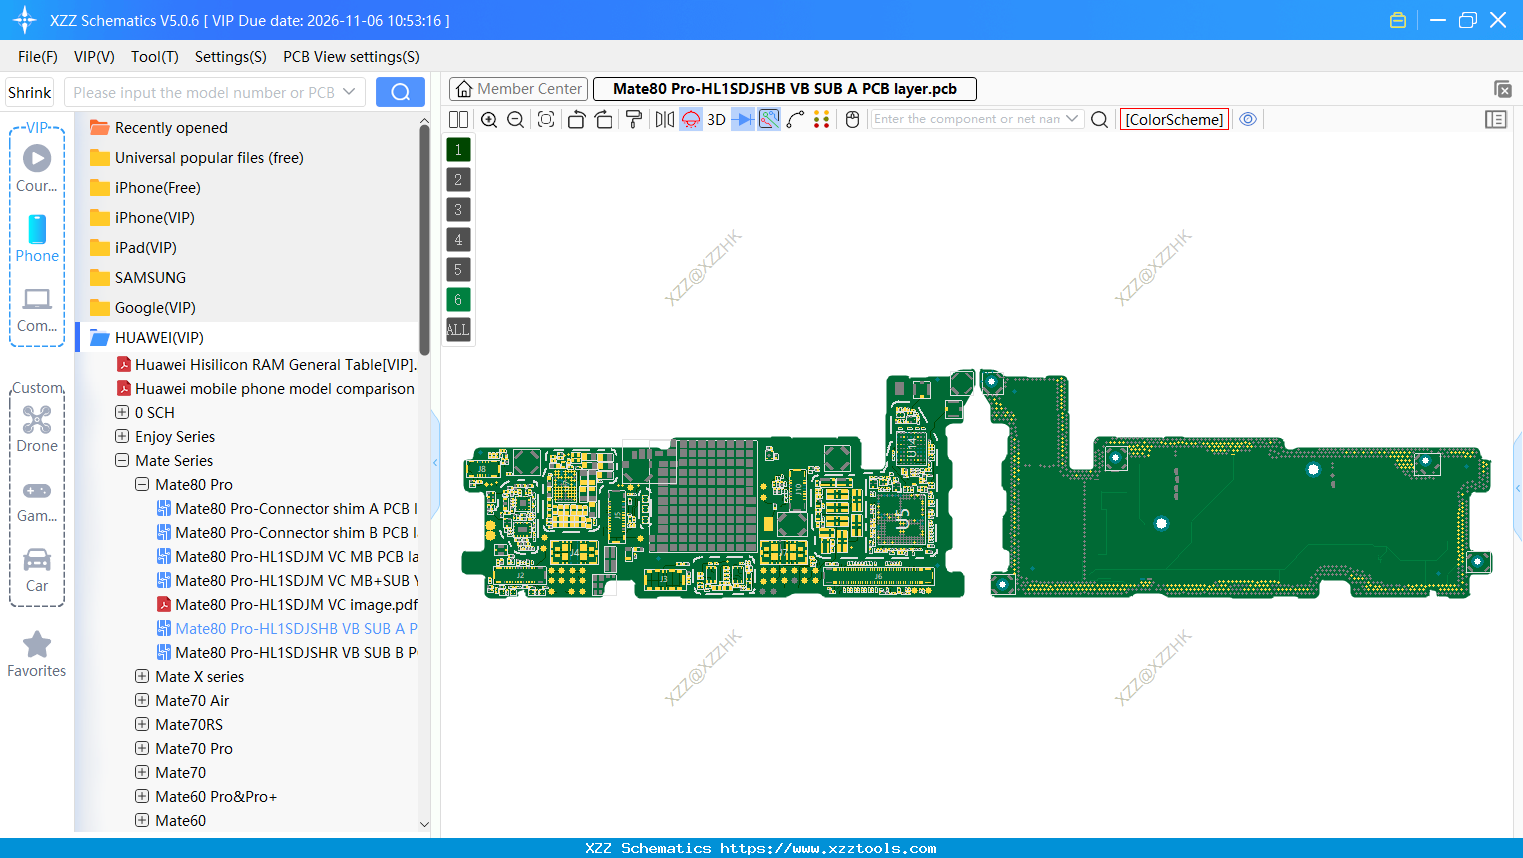1523x858 pixels.
Task: Rotate the board counterclockwise
Action: (x=576, y=119)
